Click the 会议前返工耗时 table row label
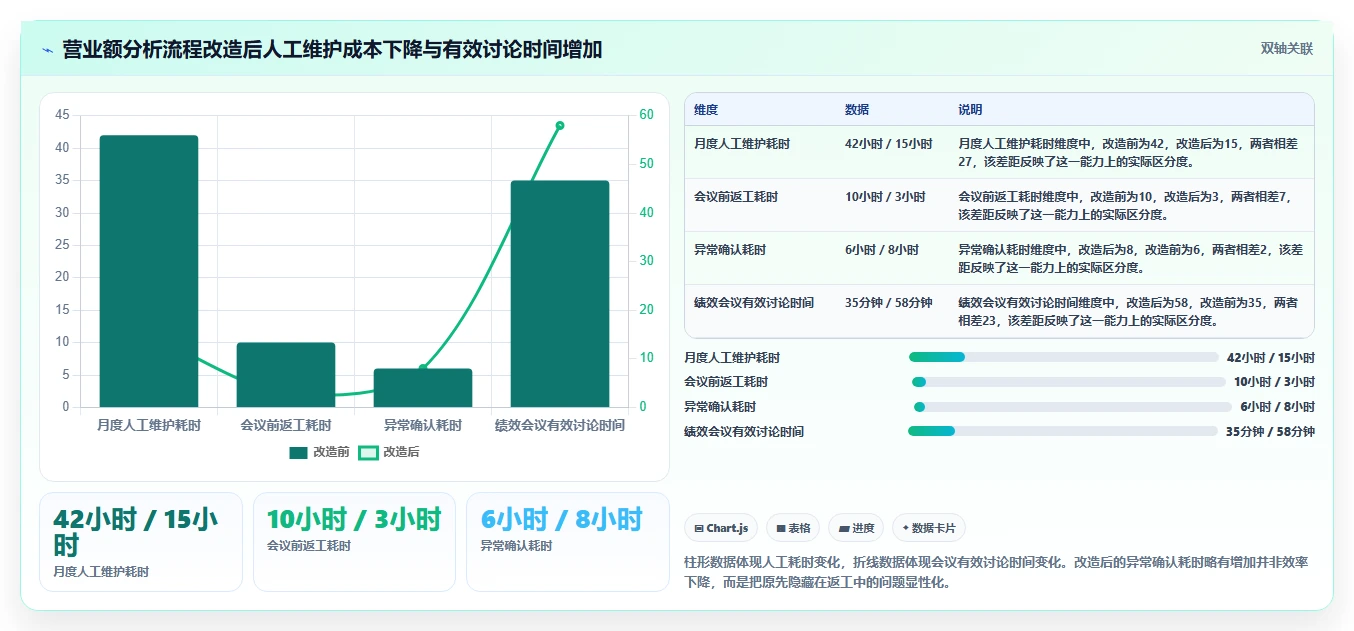1354x631 pixels. click(x=736, y=197)
